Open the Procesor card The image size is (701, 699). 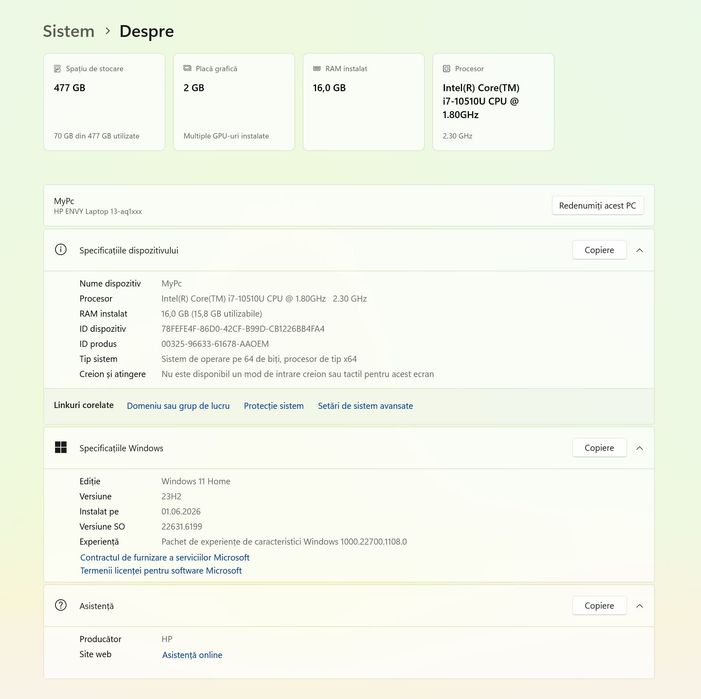click(x=493, y=102)
